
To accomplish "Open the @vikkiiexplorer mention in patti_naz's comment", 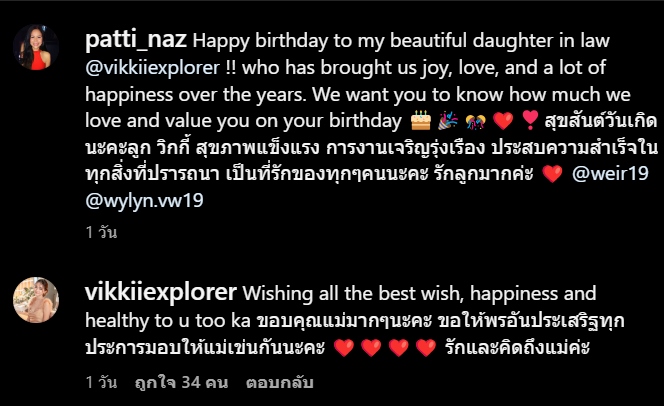I will click(x=152, y=67).
